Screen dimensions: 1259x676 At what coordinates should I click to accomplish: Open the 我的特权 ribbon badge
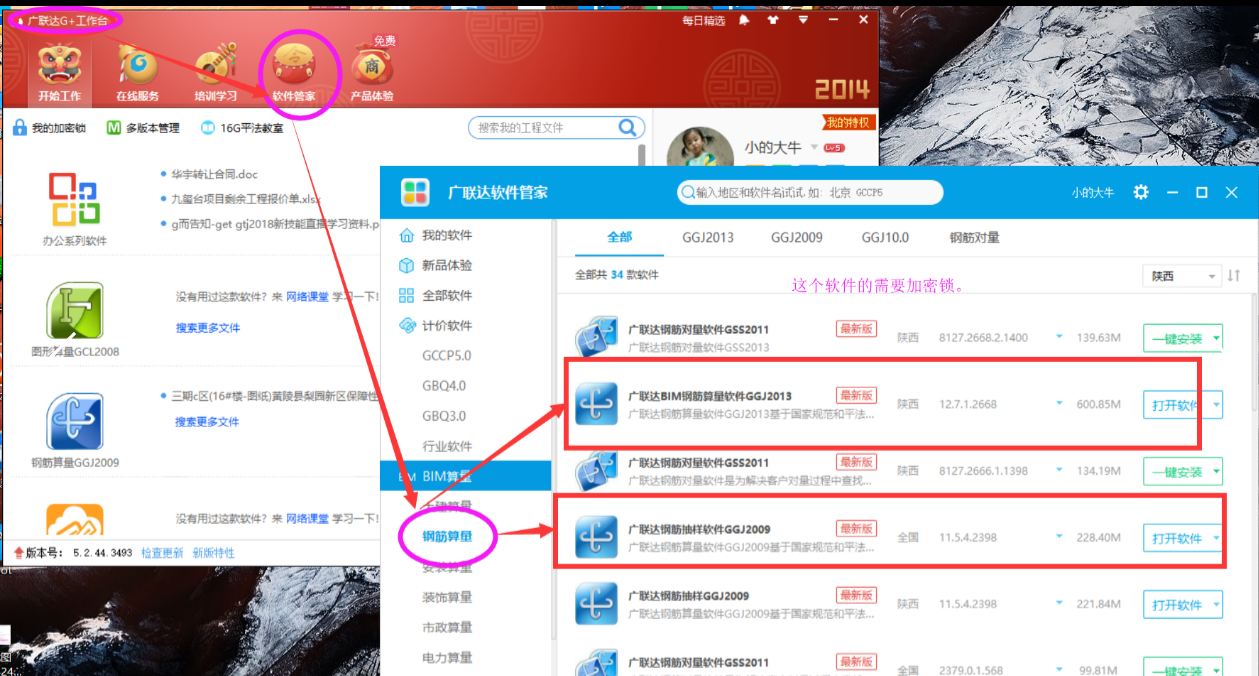click(849, 122)
